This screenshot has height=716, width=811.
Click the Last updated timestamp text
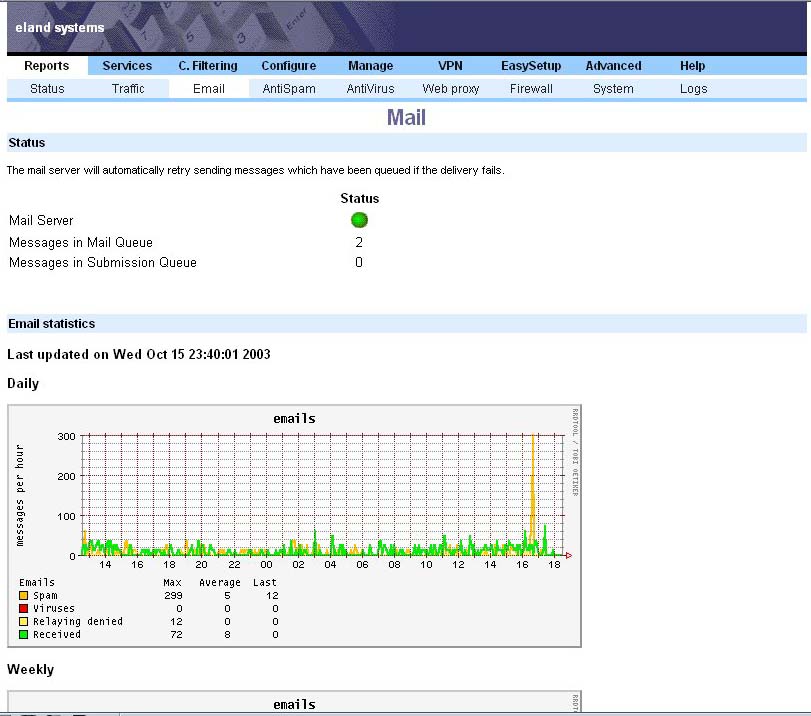coord(139,354)
